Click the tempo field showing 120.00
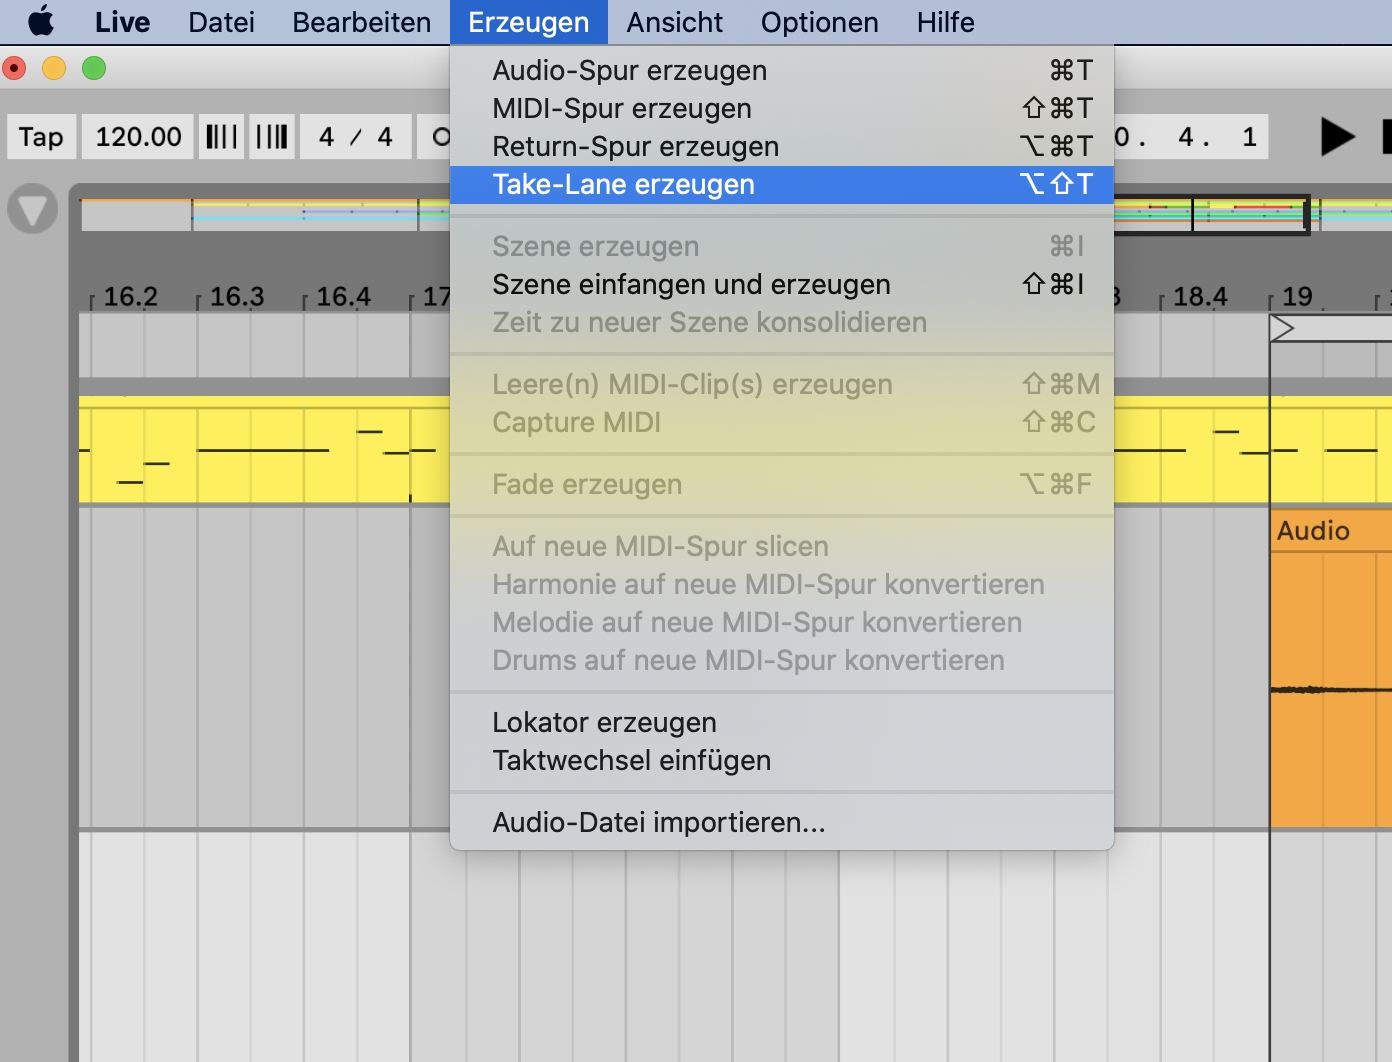 click(x=138, y=137)
